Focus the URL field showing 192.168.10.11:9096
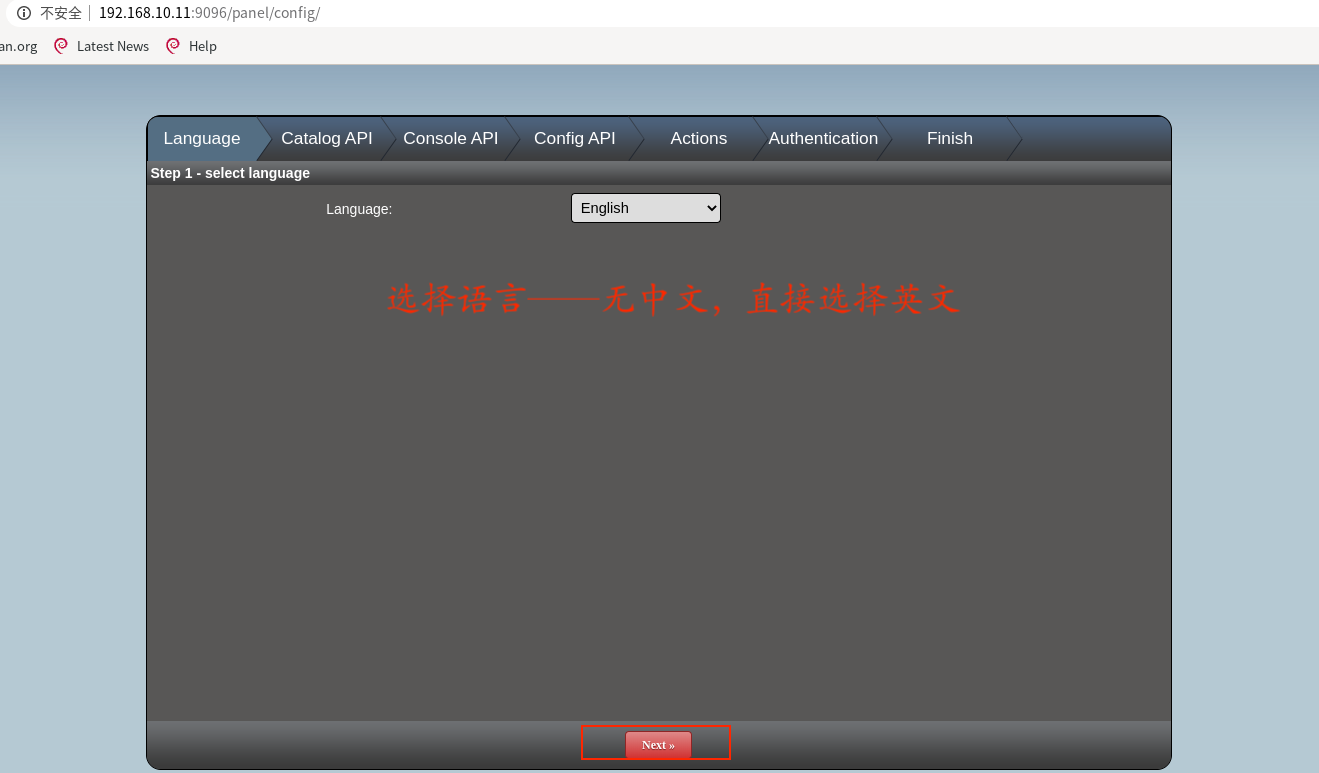The height and width of the screenshot is (773, 1319). click(209, 13)
